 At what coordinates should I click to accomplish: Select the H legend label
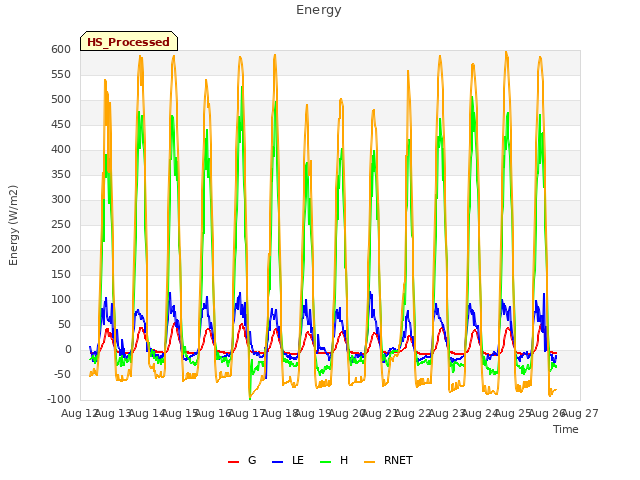[344, 460]
